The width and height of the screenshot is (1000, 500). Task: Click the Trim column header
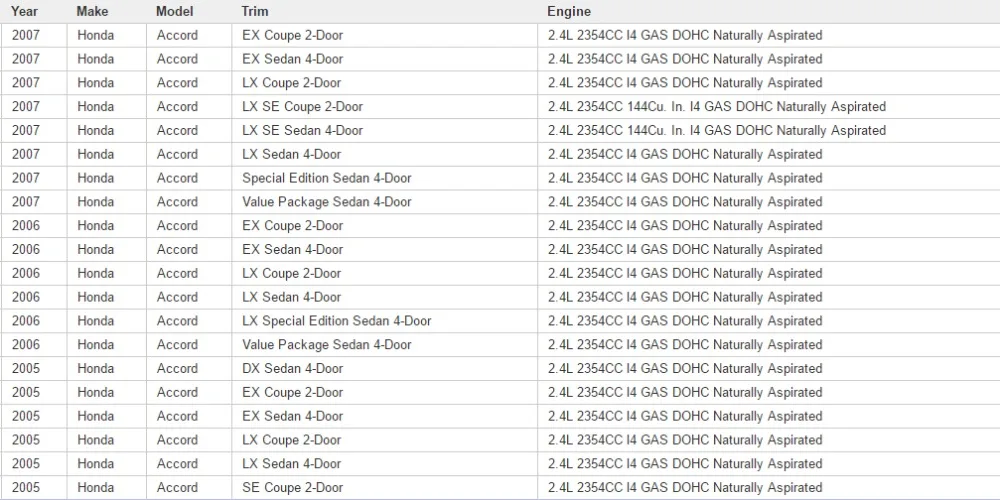254,11
